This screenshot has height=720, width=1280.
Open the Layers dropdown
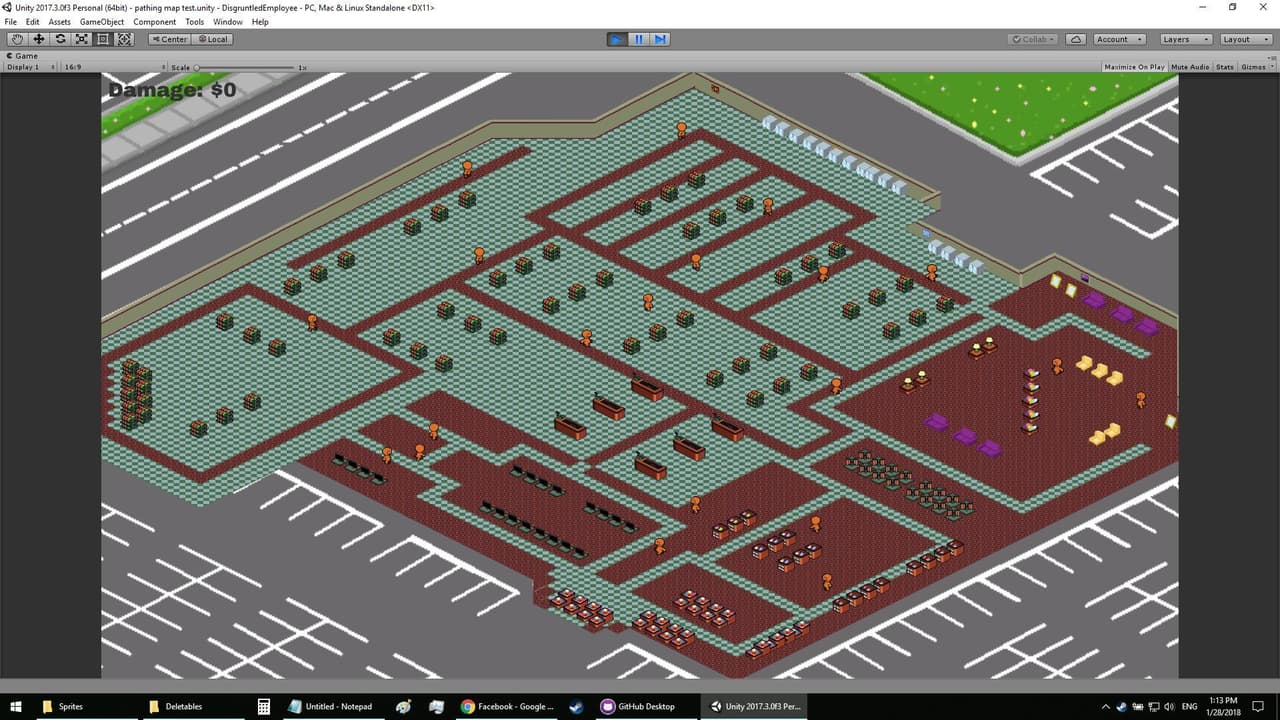coord(1186,39)
